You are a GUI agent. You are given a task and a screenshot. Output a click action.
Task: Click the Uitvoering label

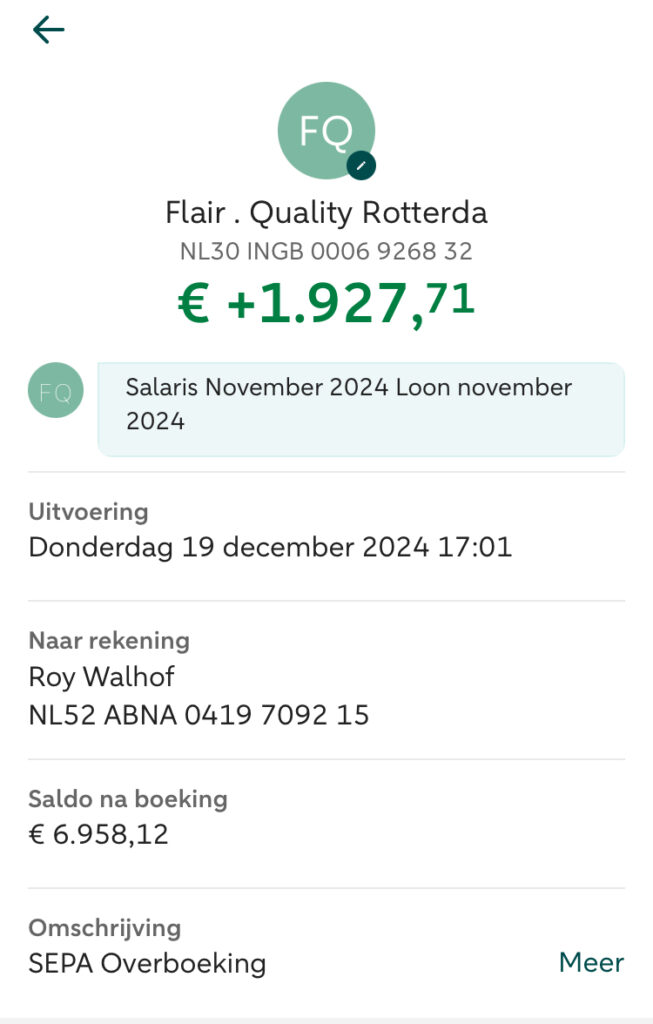coord(88,512)
